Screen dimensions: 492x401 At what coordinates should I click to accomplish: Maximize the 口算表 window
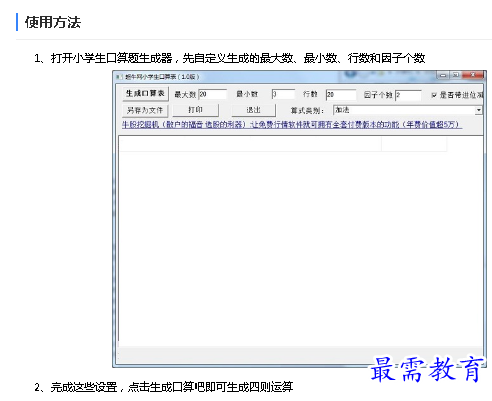pos(455,75)
